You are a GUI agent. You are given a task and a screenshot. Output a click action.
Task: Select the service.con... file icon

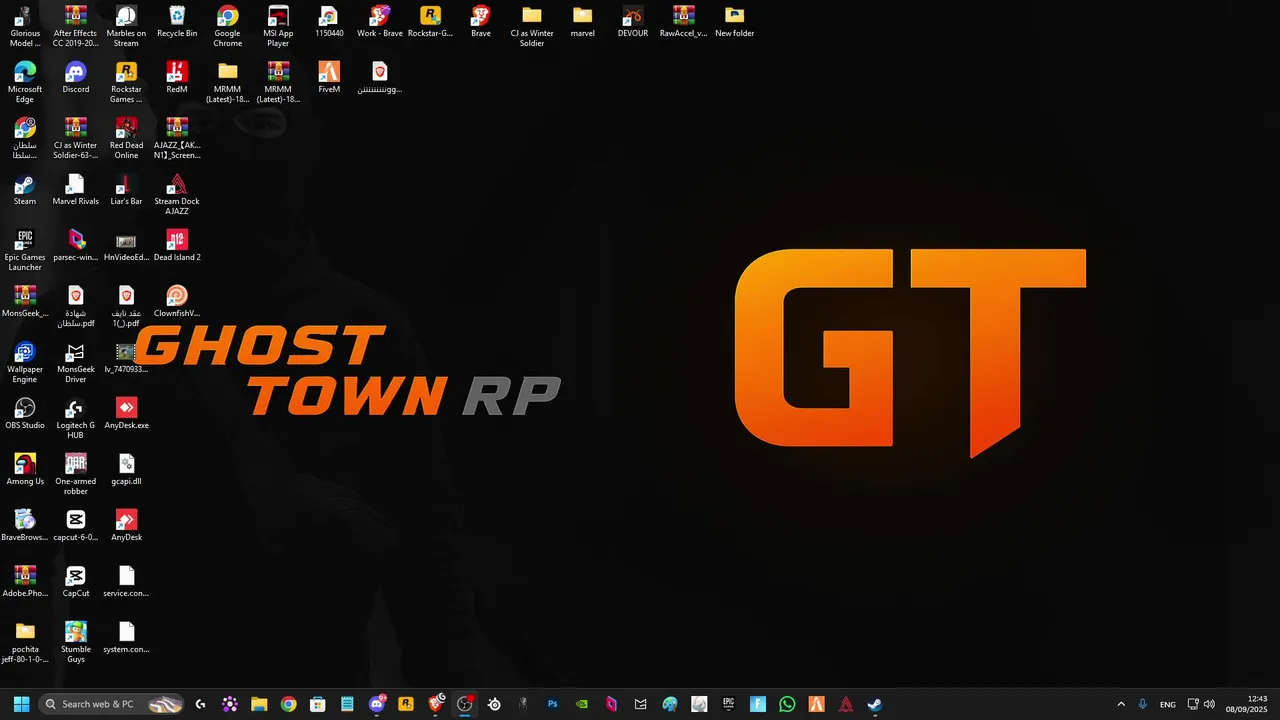126,582
